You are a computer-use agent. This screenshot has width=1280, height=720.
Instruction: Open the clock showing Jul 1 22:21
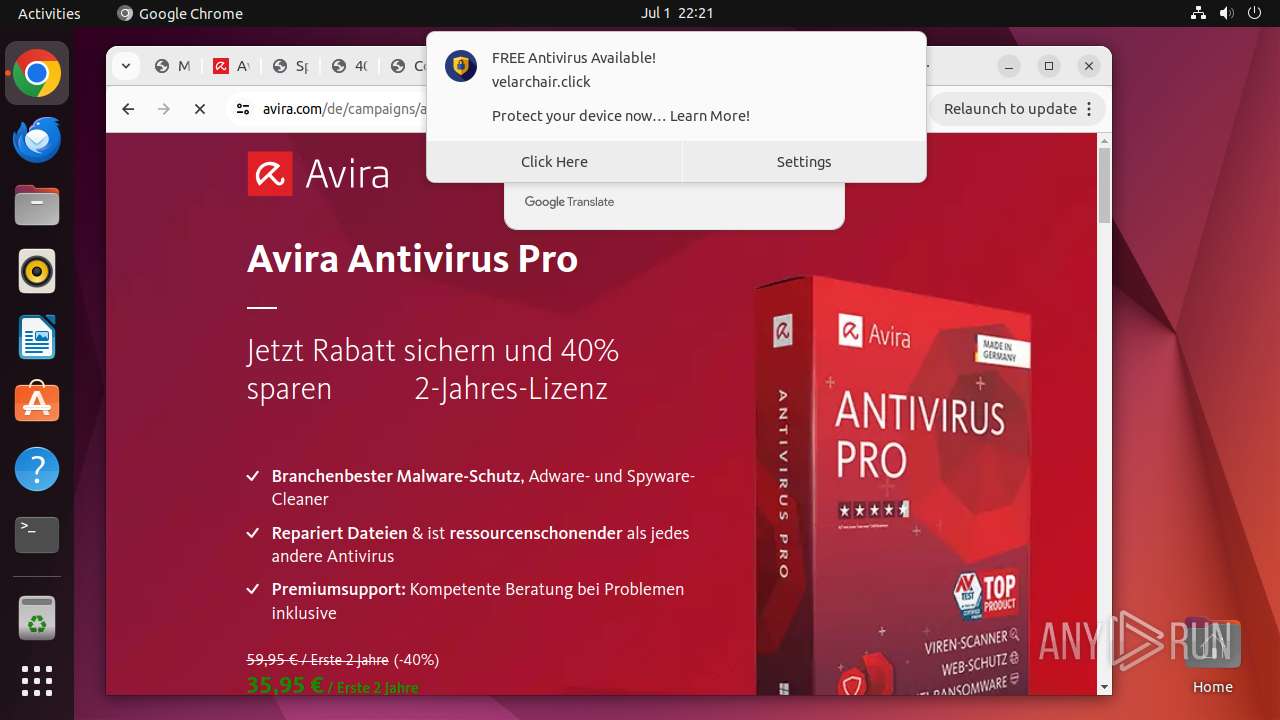tap(677, 13)
